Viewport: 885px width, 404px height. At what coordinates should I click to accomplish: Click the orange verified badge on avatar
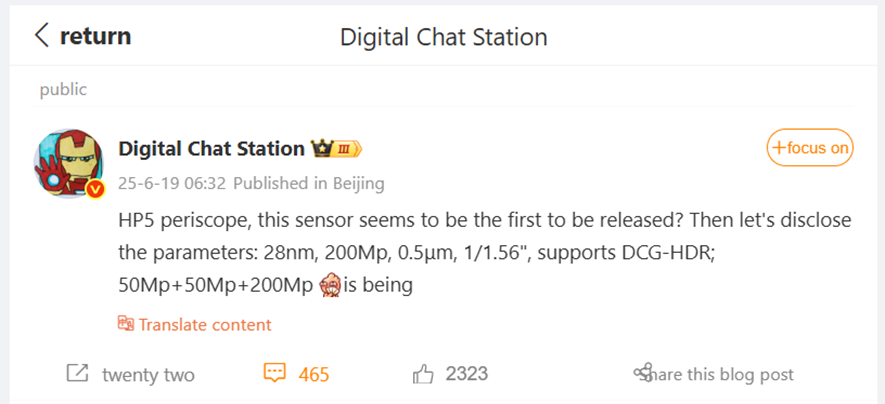[x=96, y=189]
